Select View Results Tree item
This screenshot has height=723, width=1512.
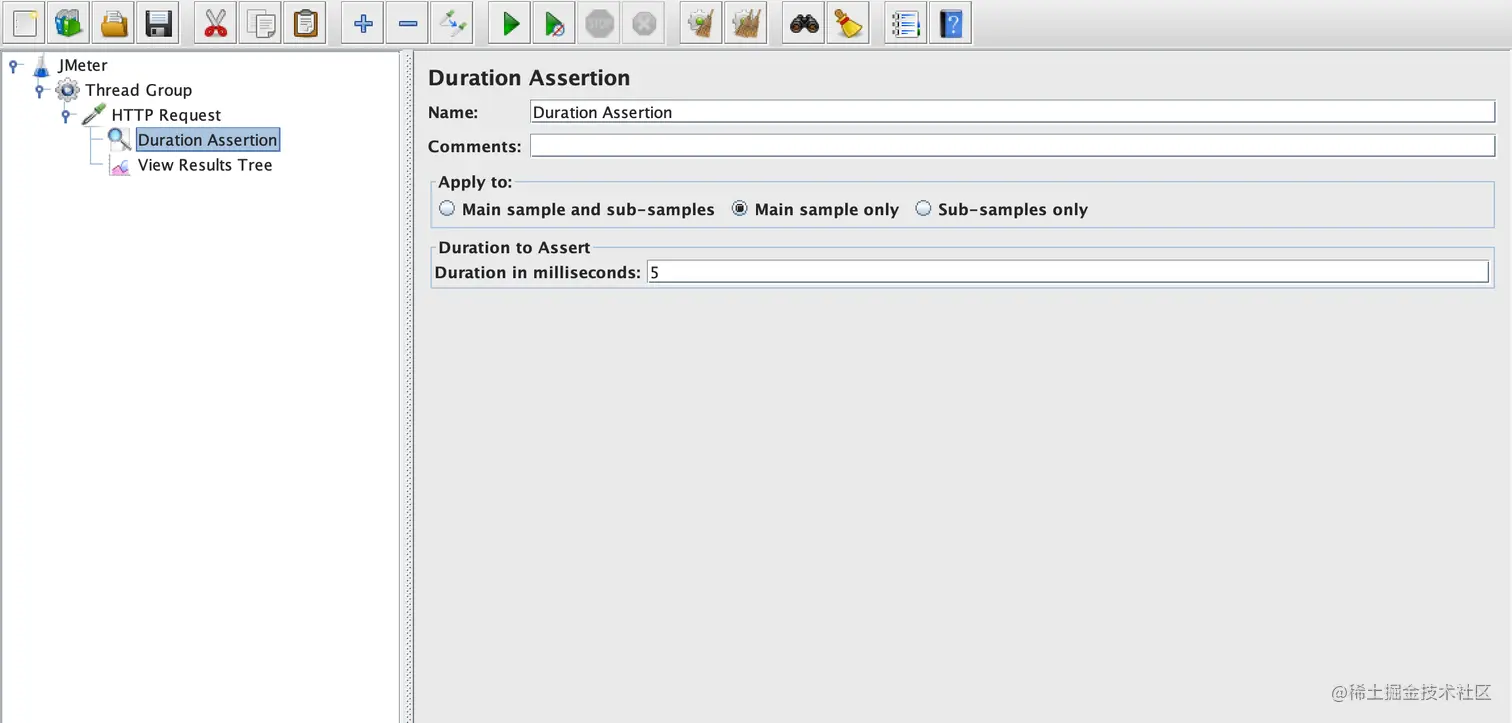click(x=205, y=165)
